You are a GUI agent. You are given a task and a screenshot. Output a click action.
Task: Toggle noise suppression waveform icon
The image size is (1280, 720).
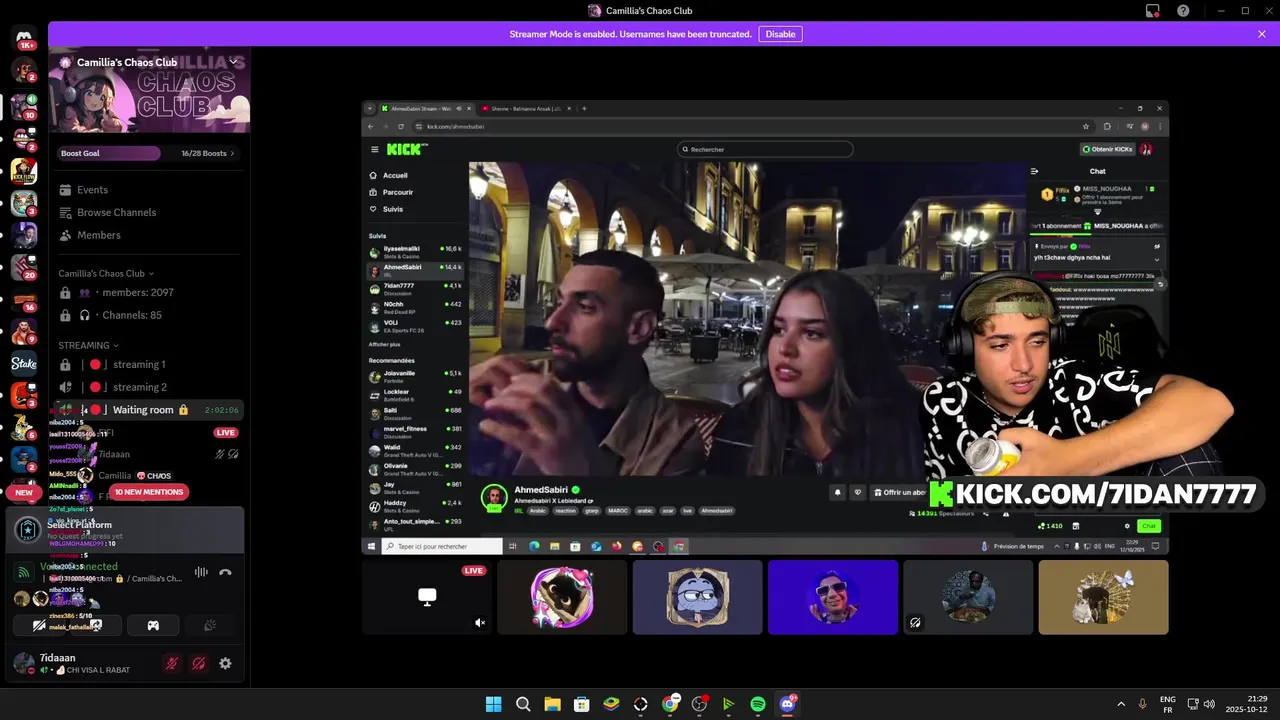pyautogui.click(x=201, y=572)
